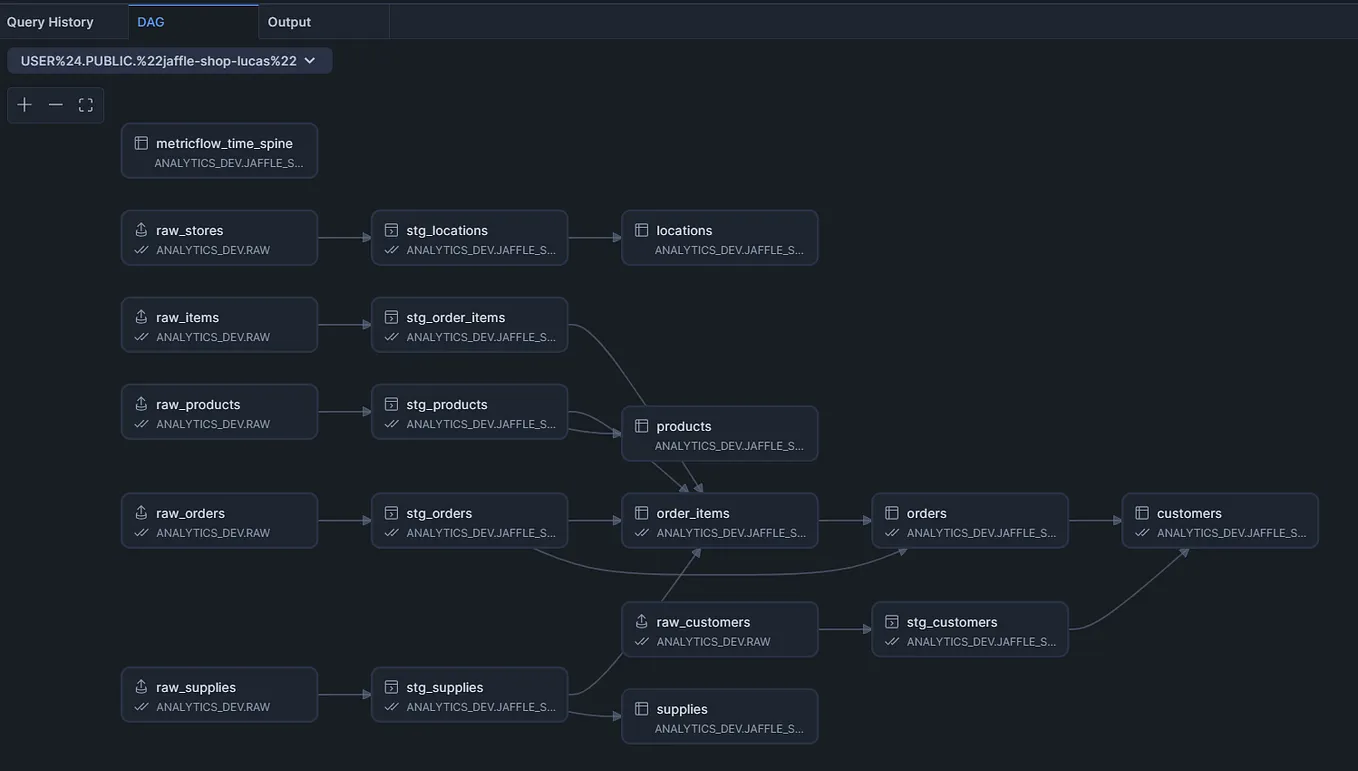Select the stg_supplies node
The height and width of the screenshot is (771, 1358).
pos(469,694)
